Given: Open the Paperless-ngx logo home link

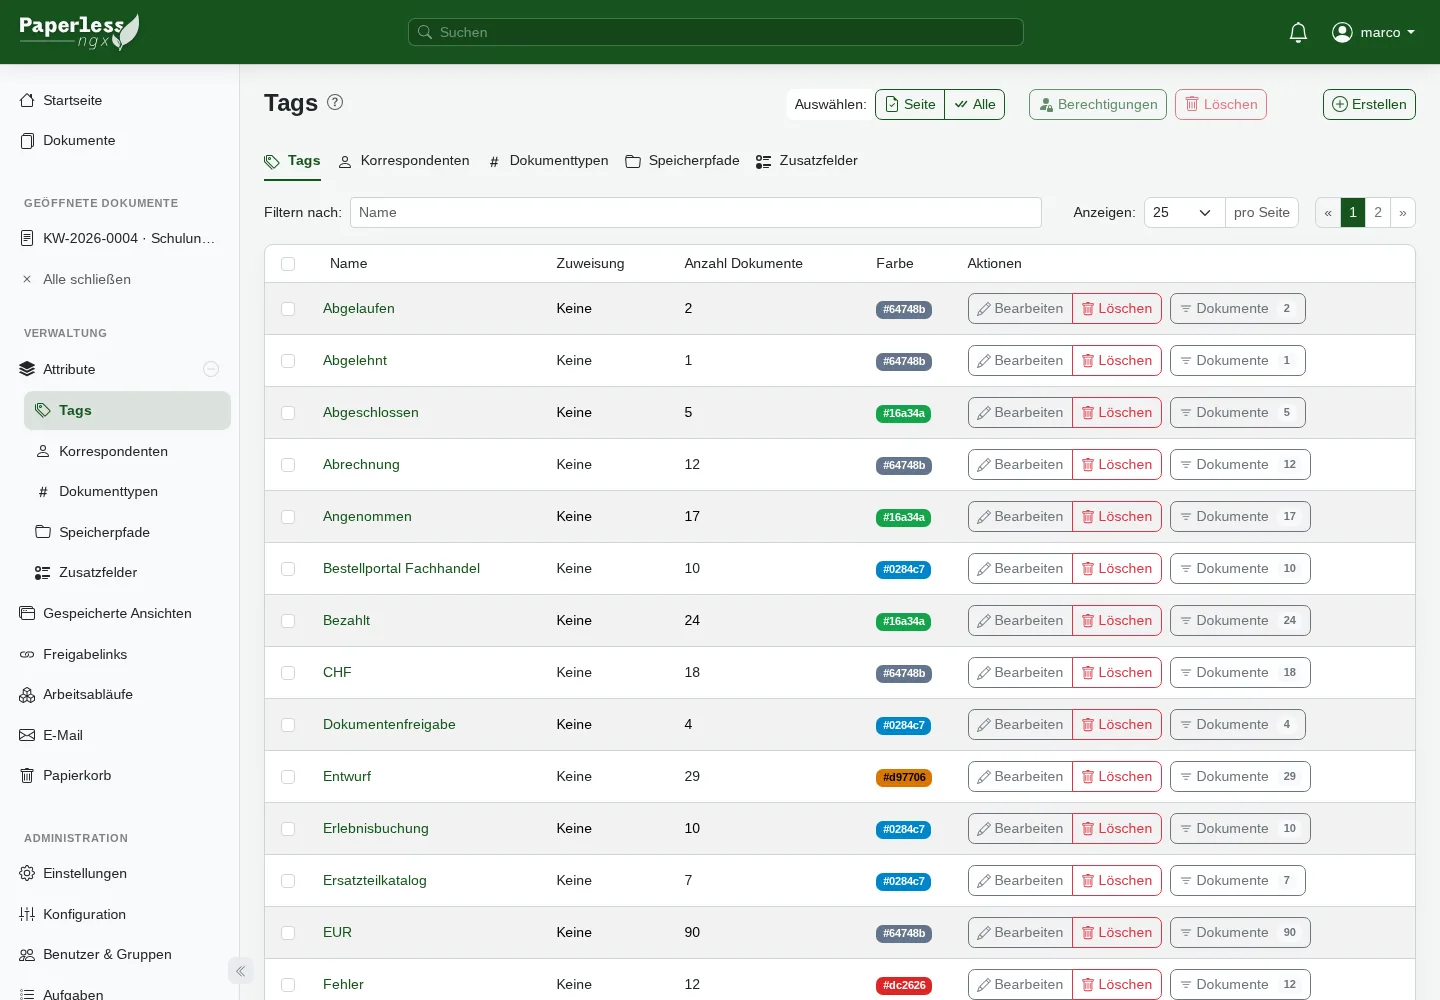Looking at the screenshot, I should click(x=79, y=32).
